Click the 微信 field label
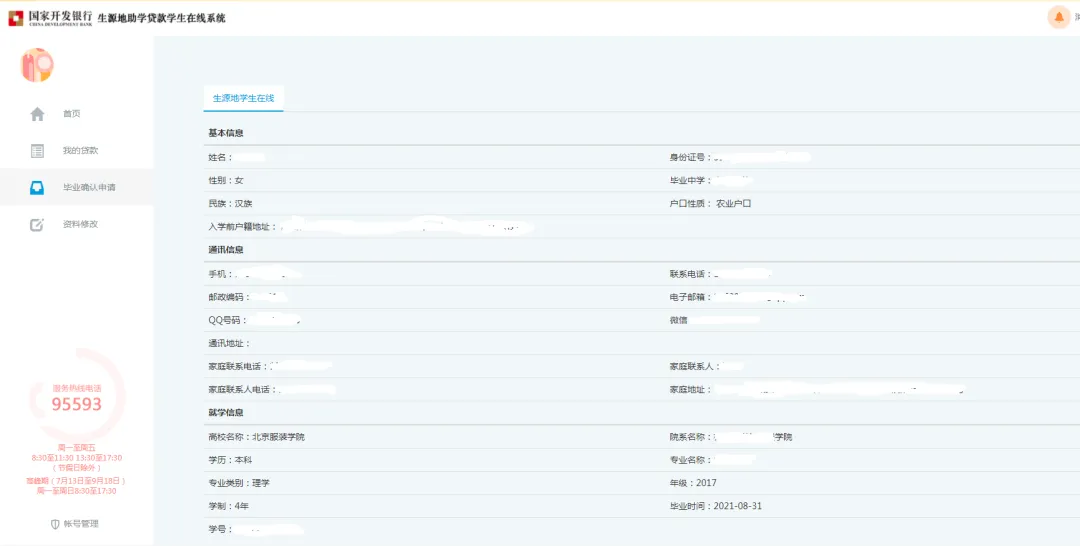This screenshot has height=546, width=1080. coord(678,320)
